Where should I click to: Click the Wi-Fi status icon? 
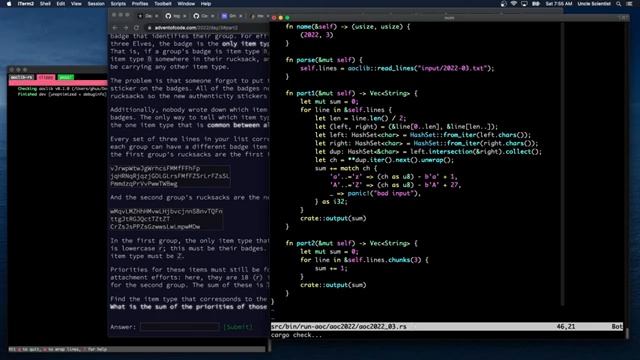pyautogui.click(x=513, y=4)
